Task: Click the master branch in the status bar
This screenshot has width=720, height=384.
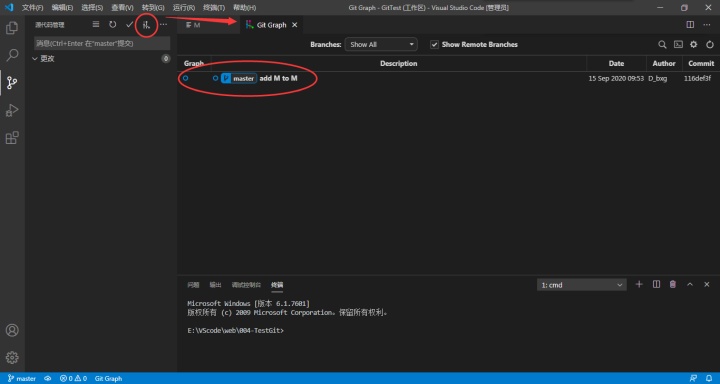Action: tap(22, 378)
